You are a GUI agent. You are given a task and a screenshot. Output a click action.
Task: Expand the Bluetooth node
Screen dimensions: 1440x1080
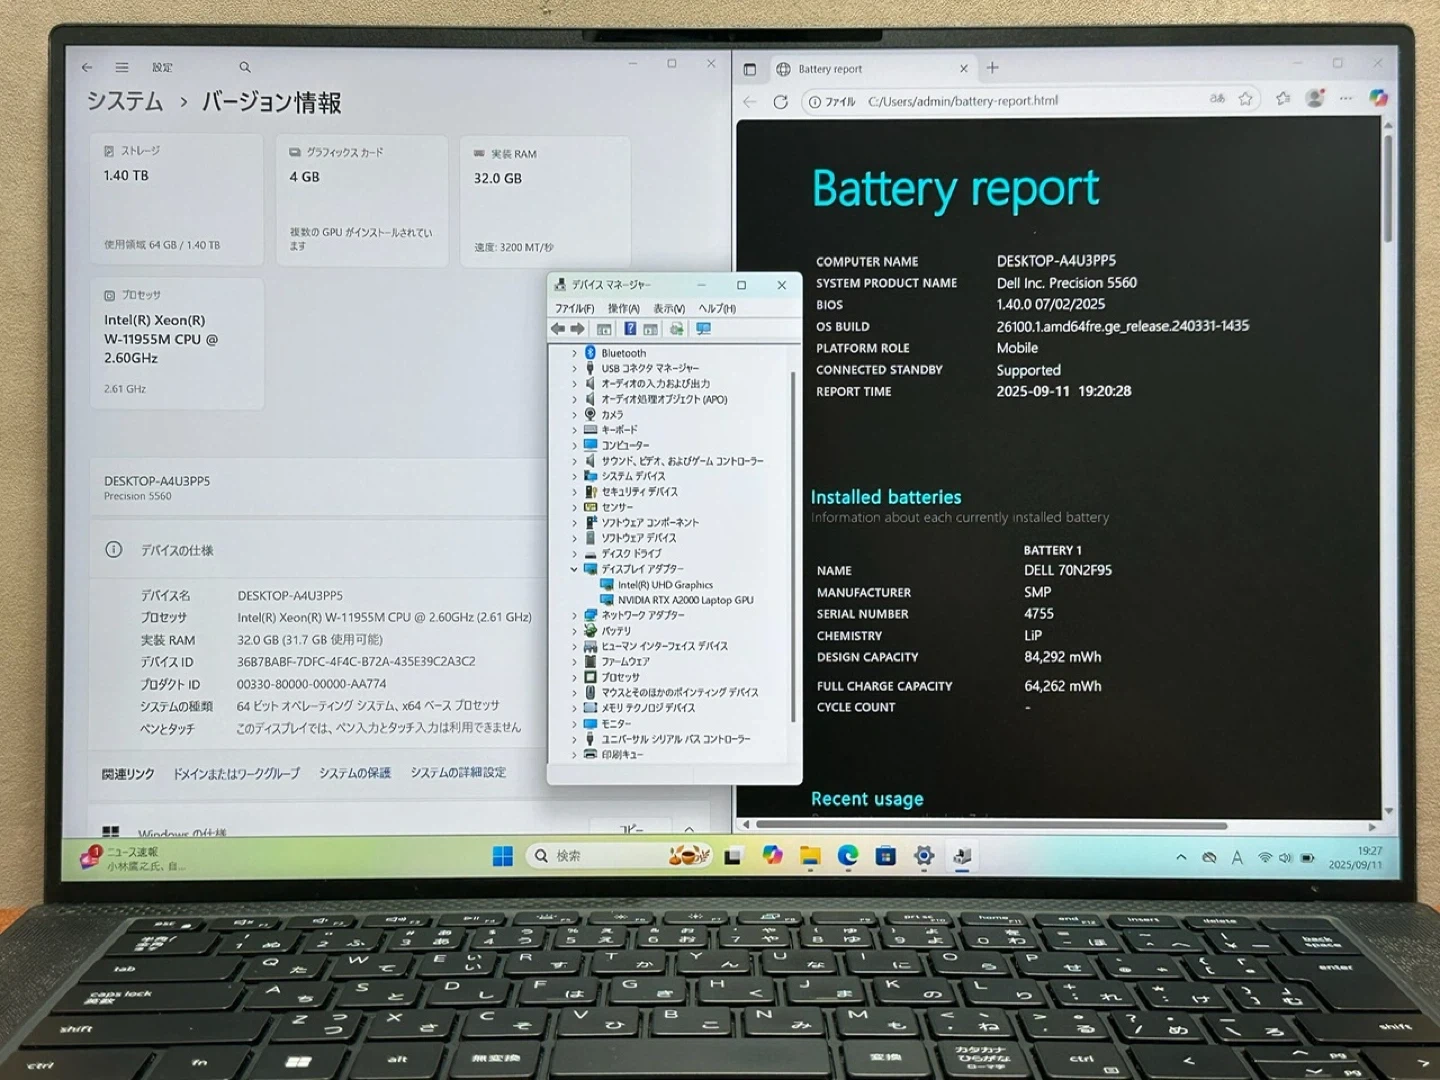[x=574, y=353]
